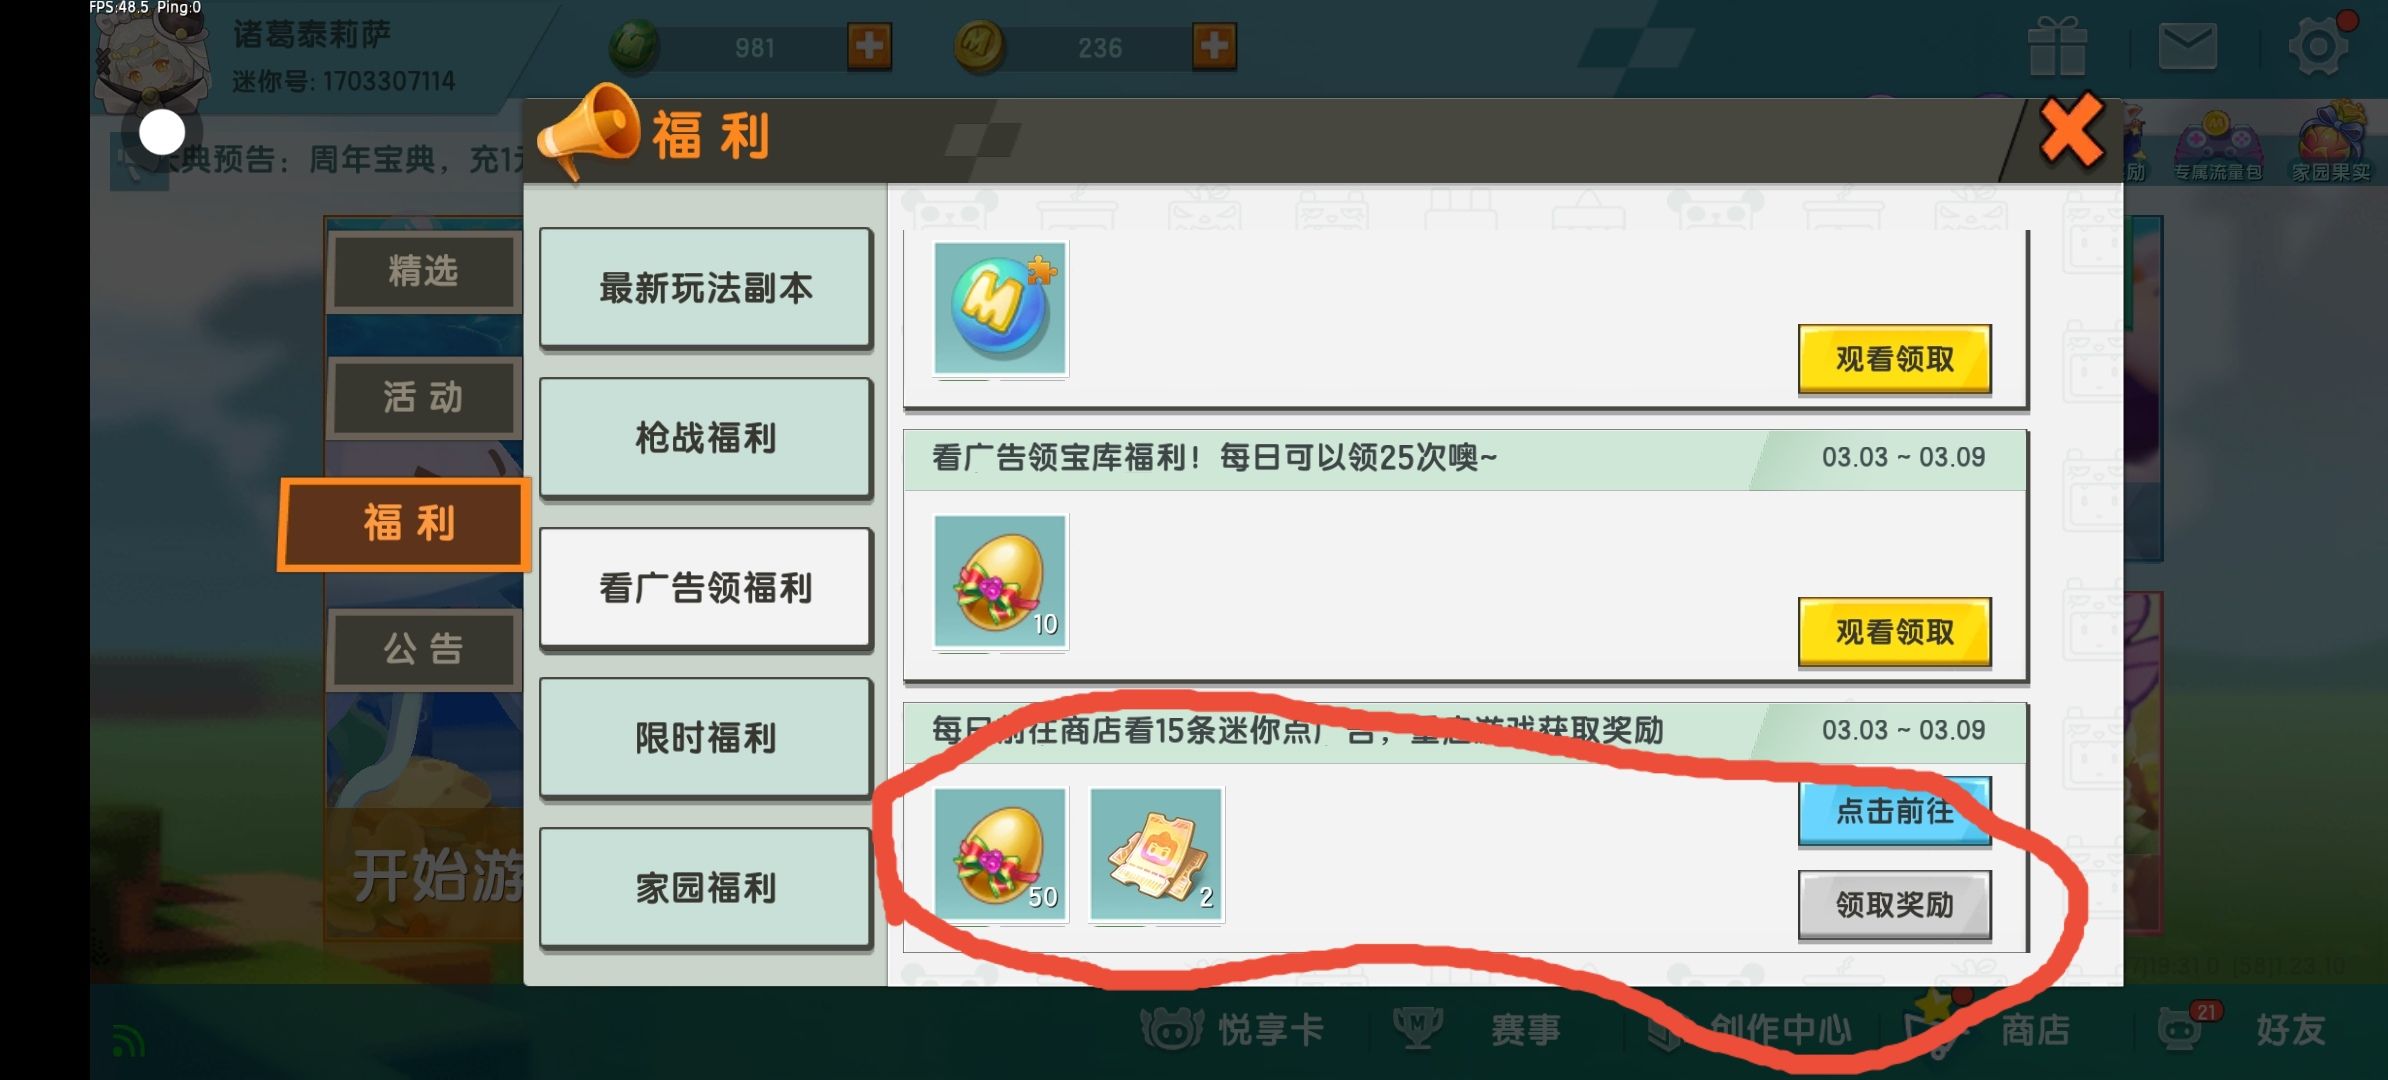The height and width of the screenshot is (1080, 2388).
Task: Open the gift box icon
Action: pyautogui.click(x=2057, y=46)
